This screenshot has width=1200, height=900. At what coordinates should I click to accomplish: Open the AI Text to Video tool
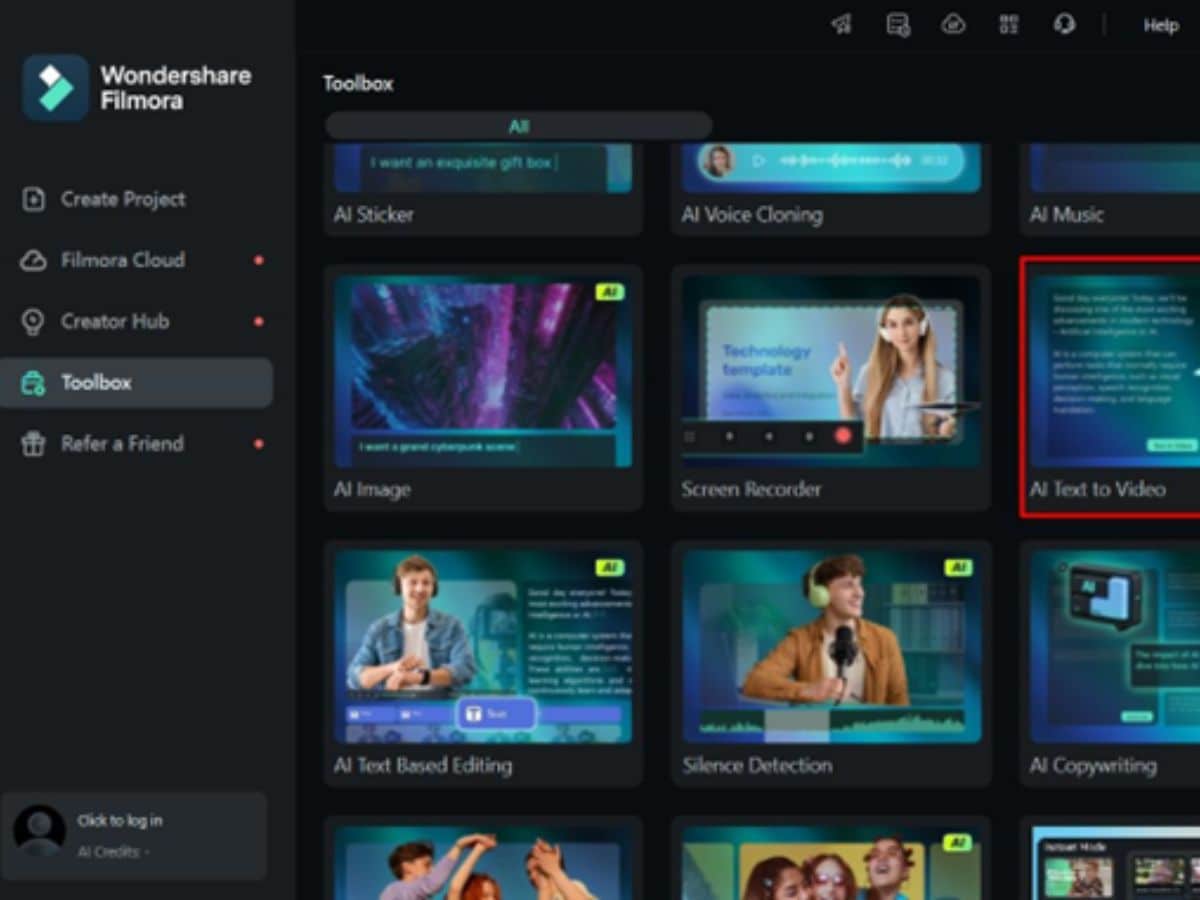(1110, 388)
